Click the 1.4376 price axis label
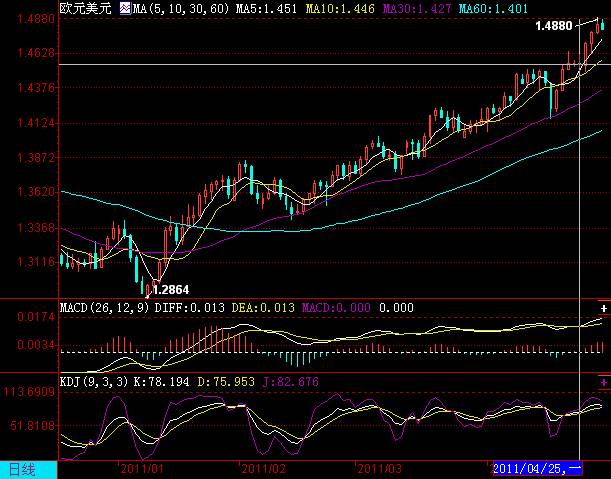Viewport: 611px width, 479px height. pos(36,87)
